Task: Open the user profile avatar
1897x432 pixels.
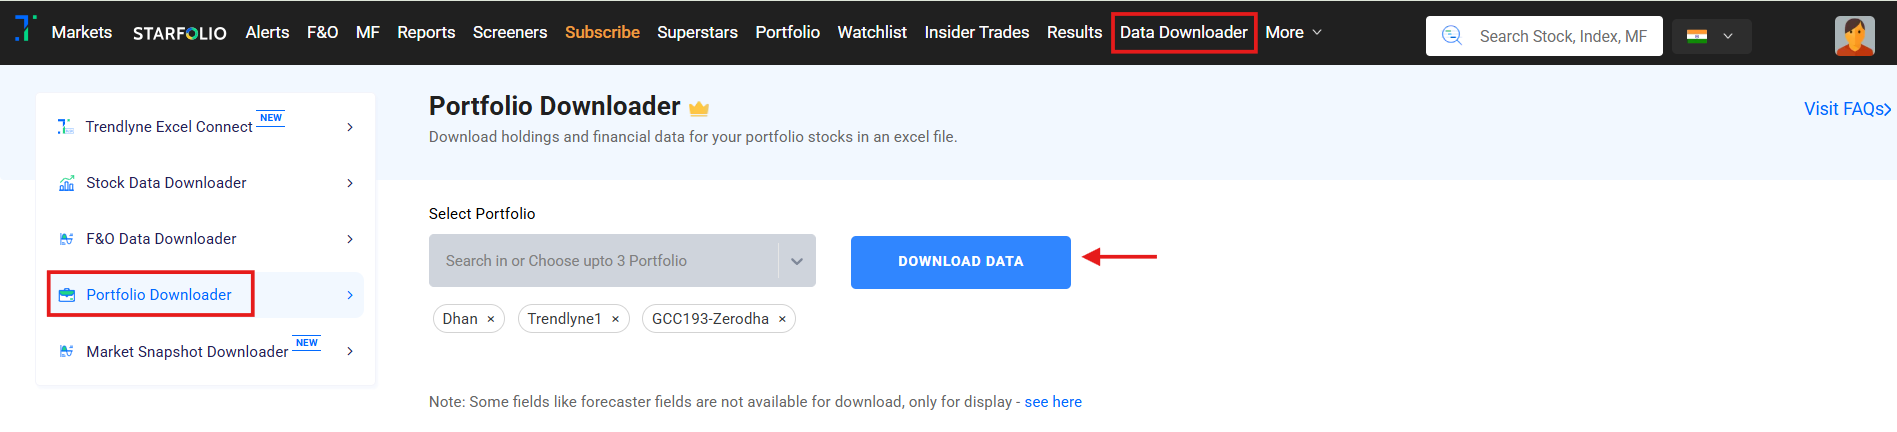Action: pyautogui.click(x=1854, y=36)
